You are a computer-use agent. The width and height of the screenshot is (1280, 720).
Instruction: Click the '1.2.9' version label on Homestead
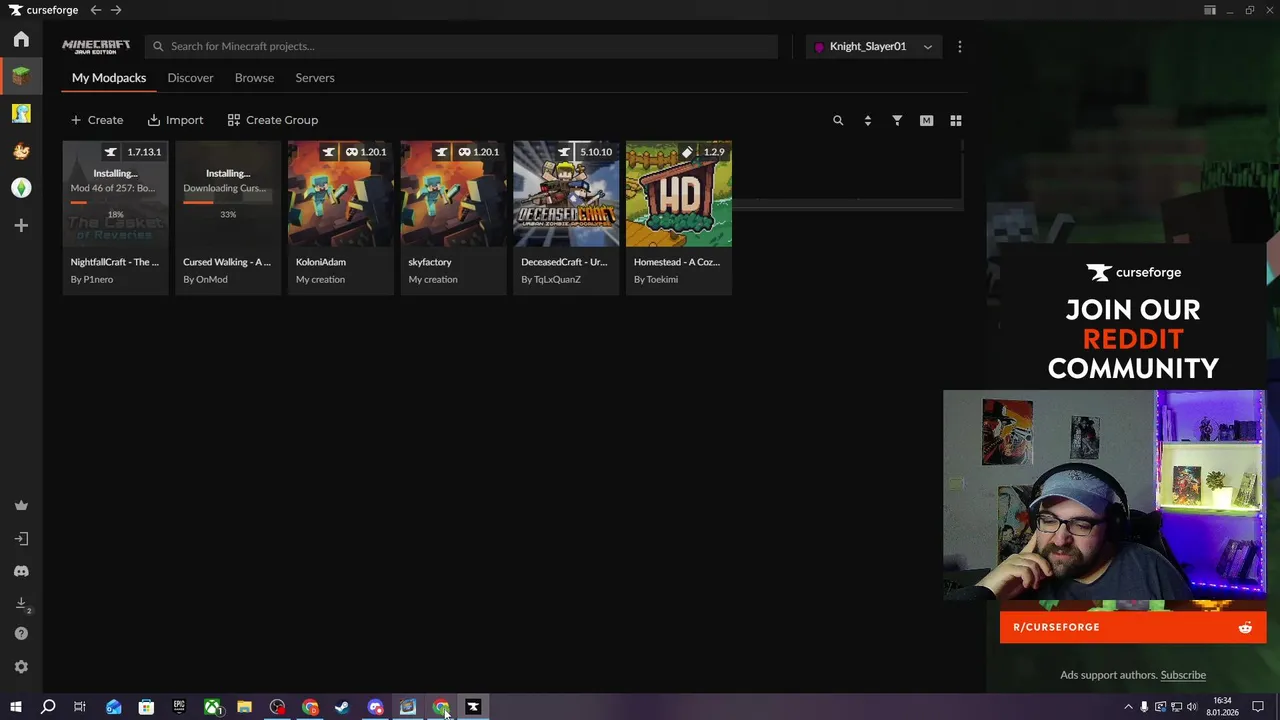714,152
